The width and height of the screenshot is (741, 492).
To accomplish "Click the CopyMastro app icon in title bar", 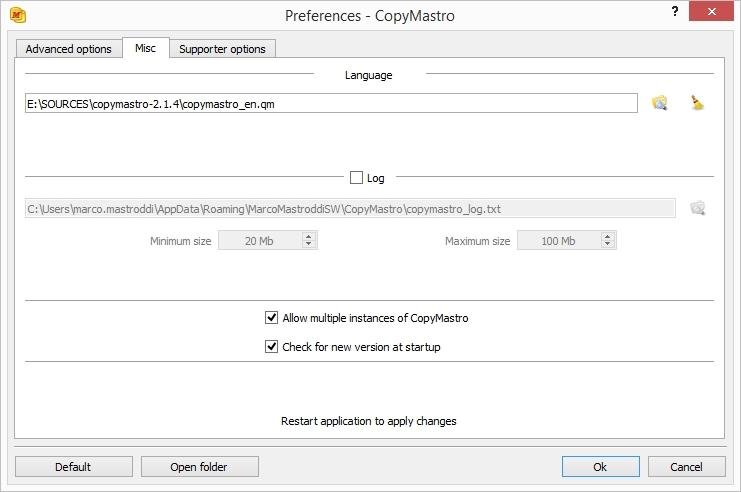I will (x=17, y=15).
